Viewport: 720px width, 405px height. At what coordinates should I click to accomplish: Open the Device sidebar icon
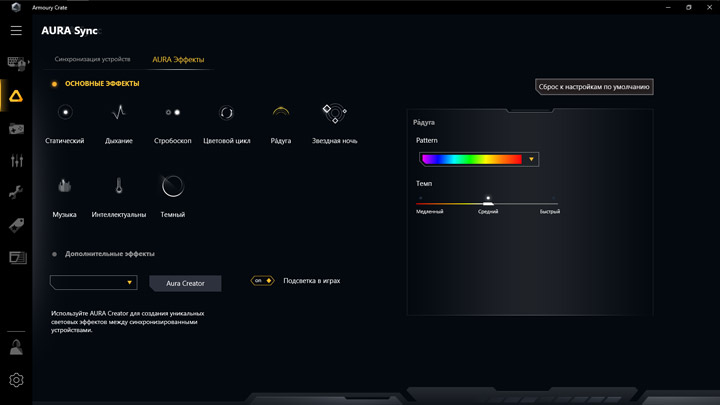click(x=17, y=63)
